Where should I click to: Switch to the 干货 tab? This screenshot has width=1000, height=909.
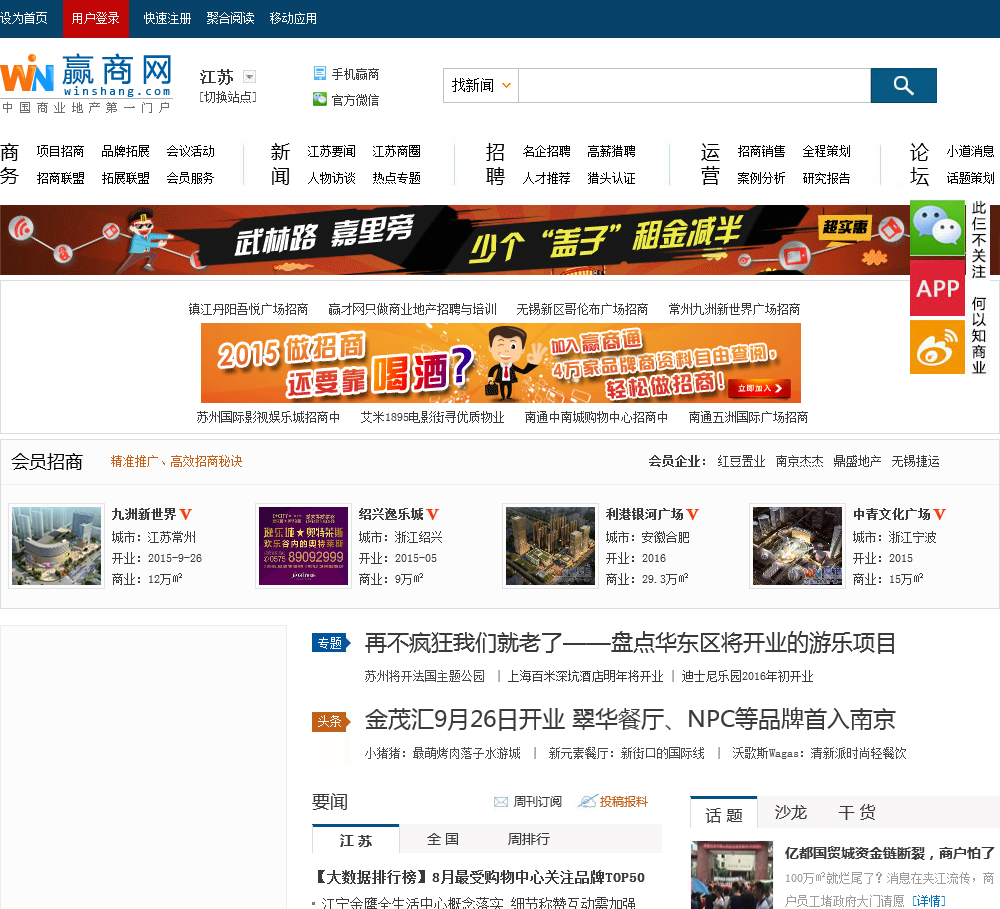point(857,813)
